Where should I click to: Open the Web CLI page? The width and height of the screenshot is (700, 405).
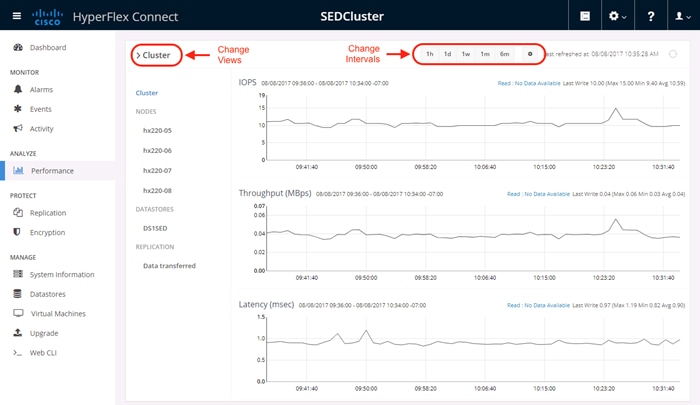click(43, 353)
